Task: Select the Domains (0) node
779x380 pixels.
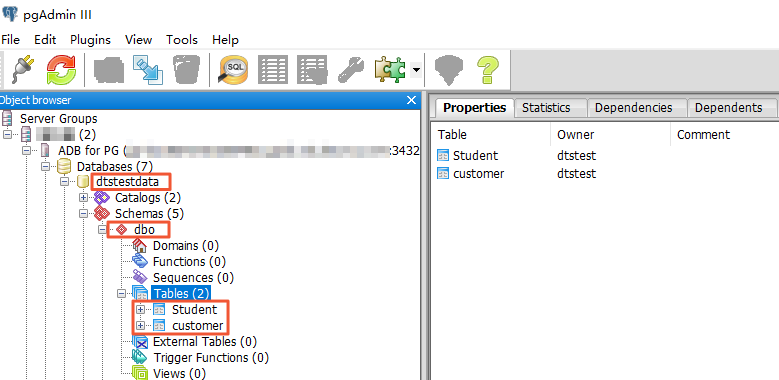Action: point(186,245)
